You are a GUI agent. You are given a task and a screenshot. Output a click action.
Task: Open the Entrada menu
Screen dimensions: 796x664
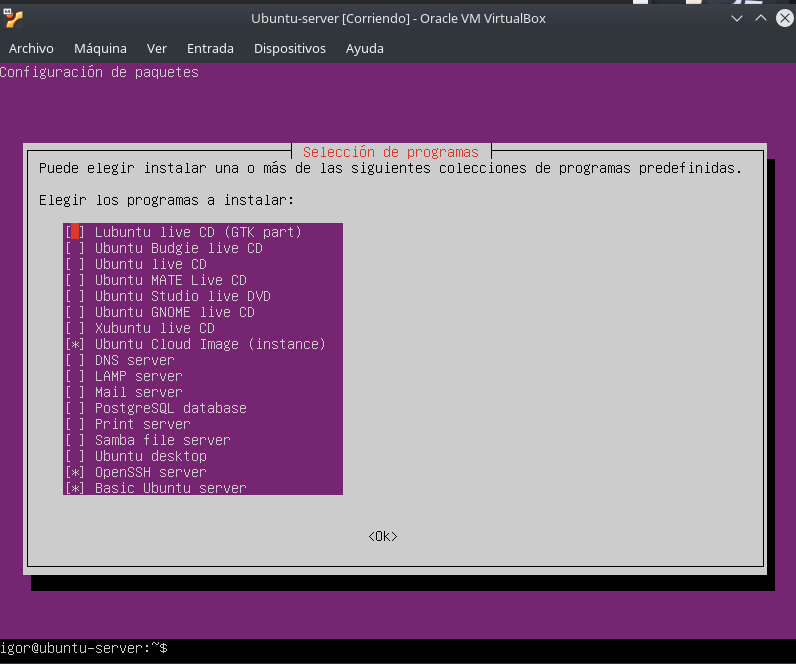[210, 49]
